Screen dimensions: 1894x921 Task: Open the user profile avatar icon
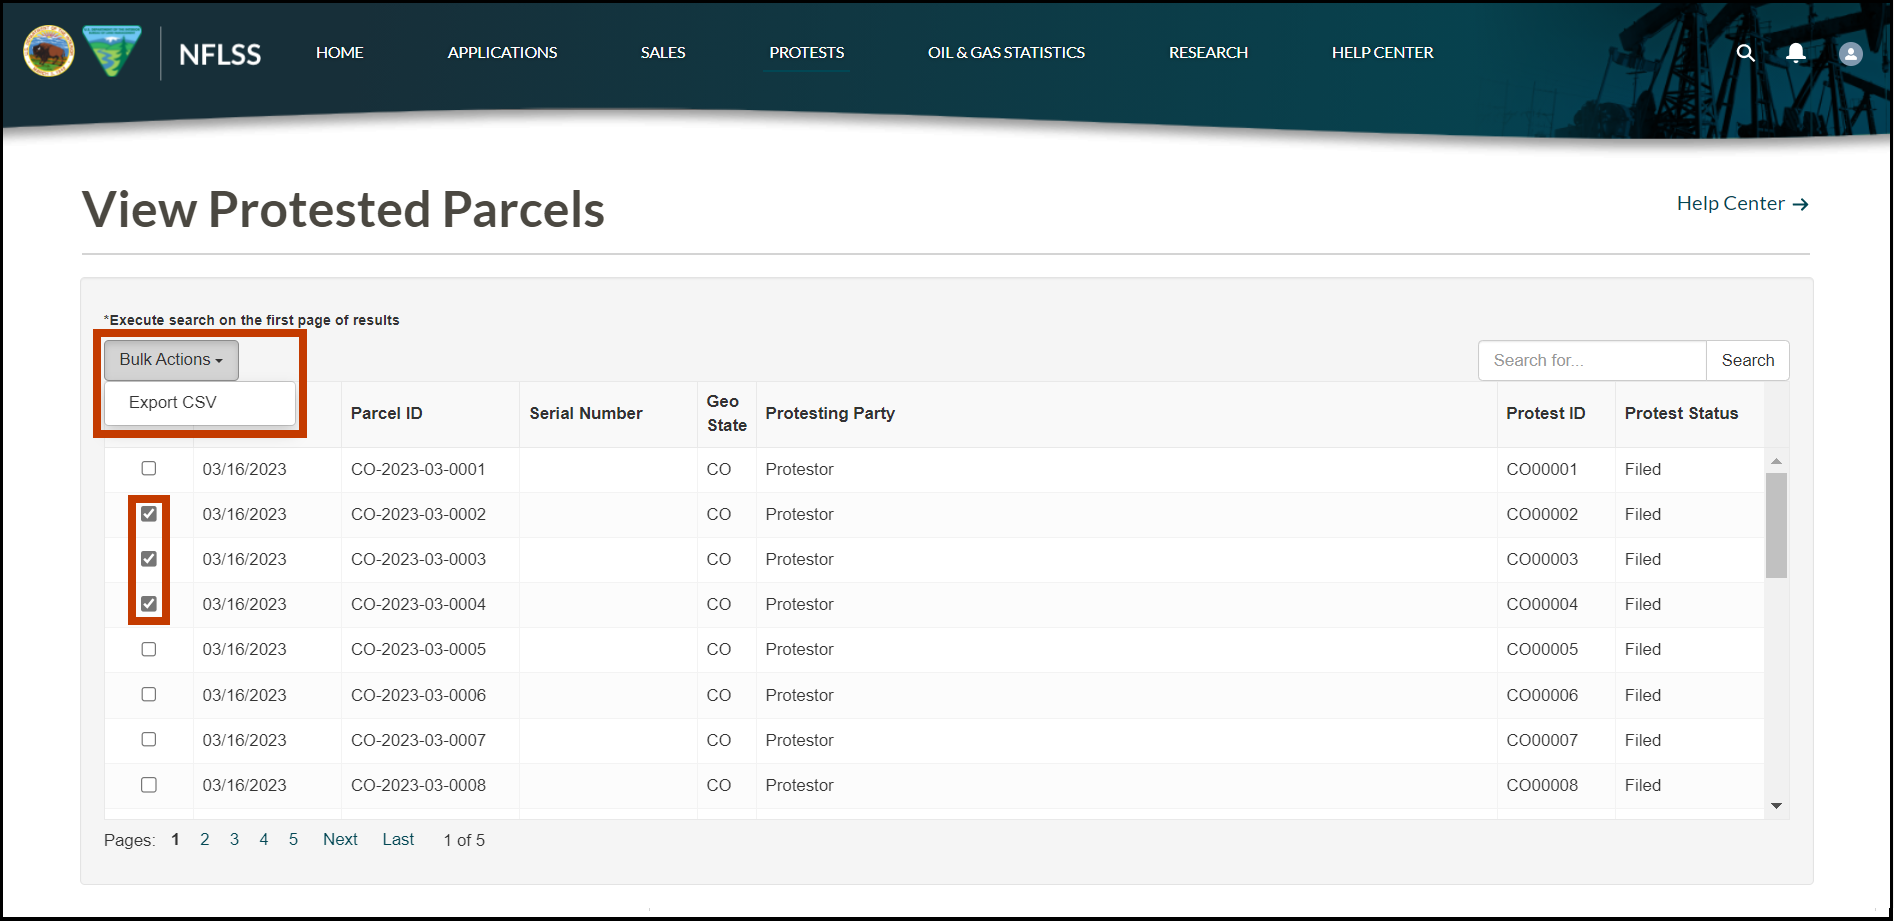point(1850,54)
